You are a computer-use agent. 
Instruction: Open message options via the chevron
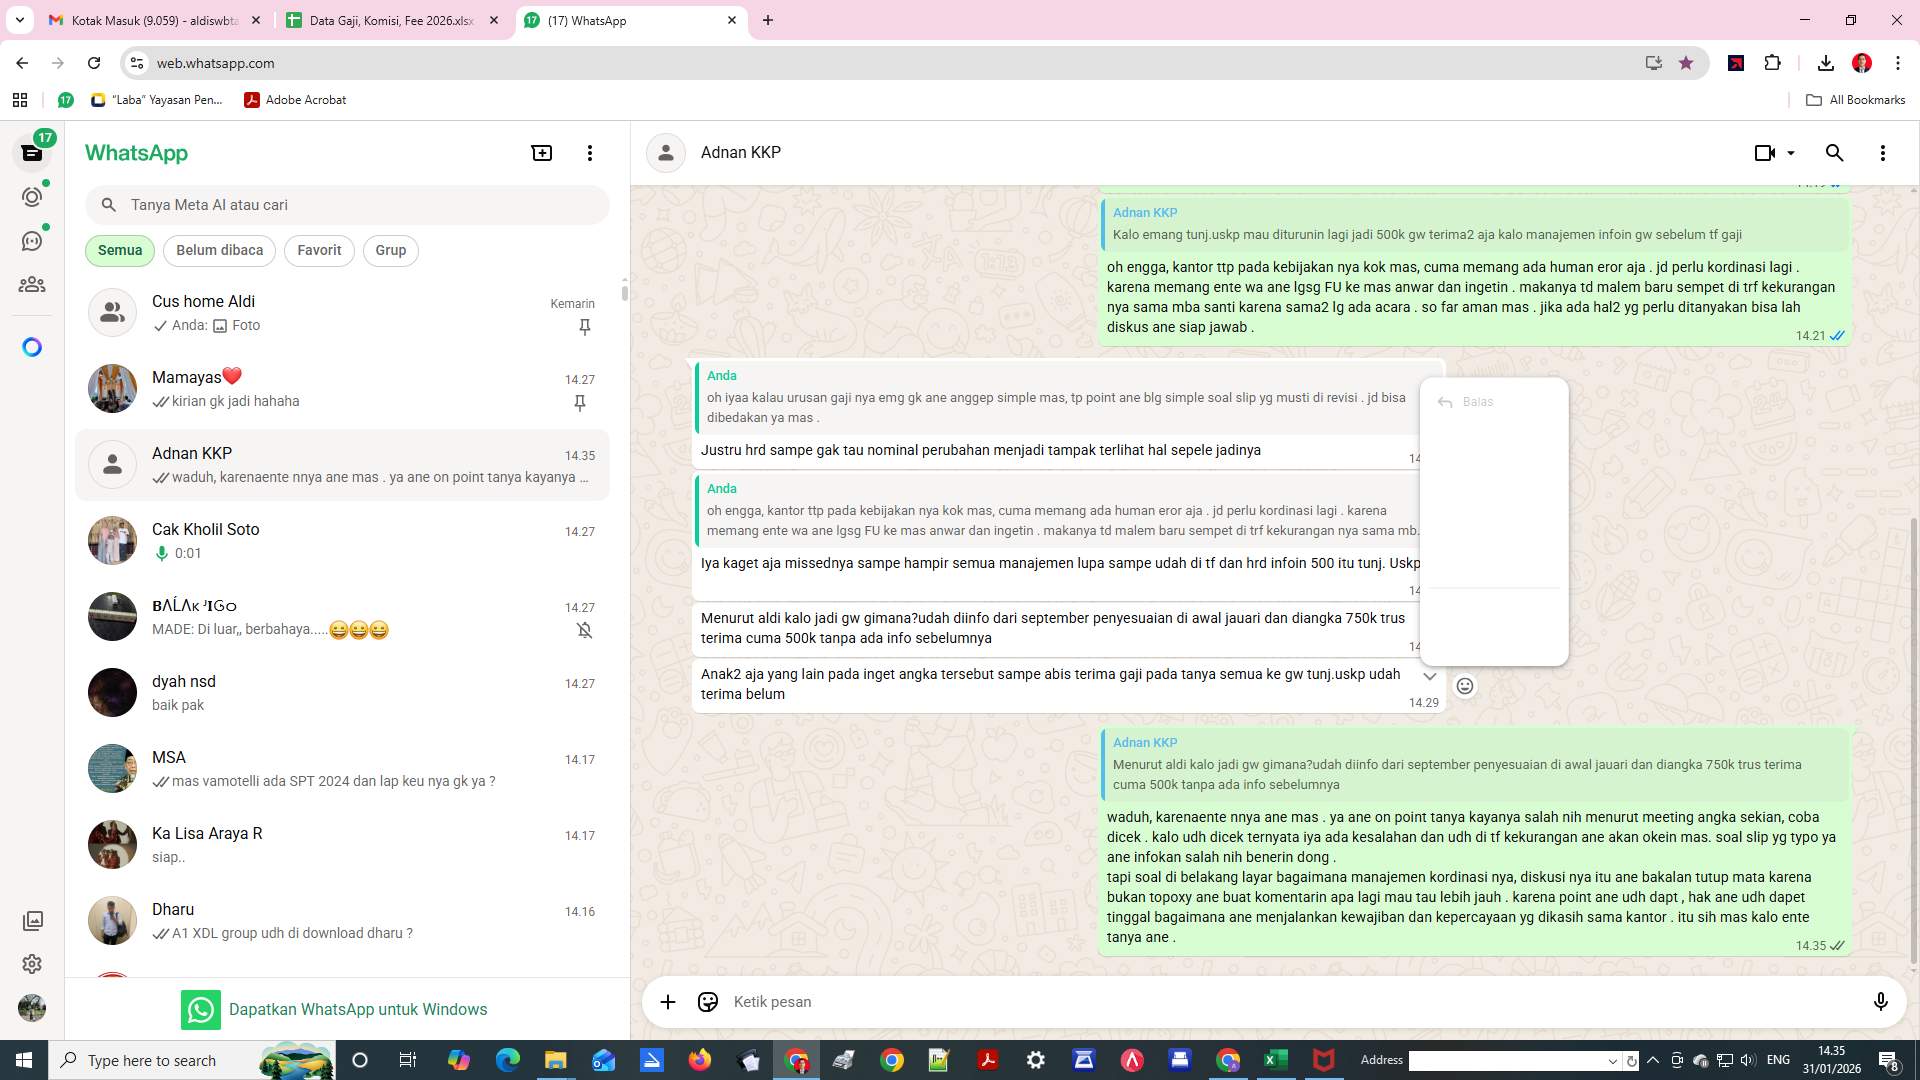[x=1430, y=676]
